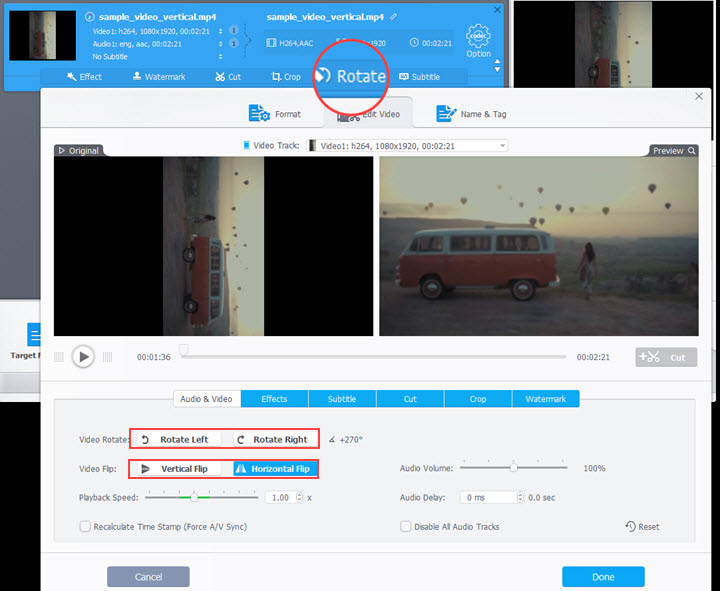720x591 pixels.
Task: Open the Subtitle tool in the file toolbar
Action: (x=419, y=77)
